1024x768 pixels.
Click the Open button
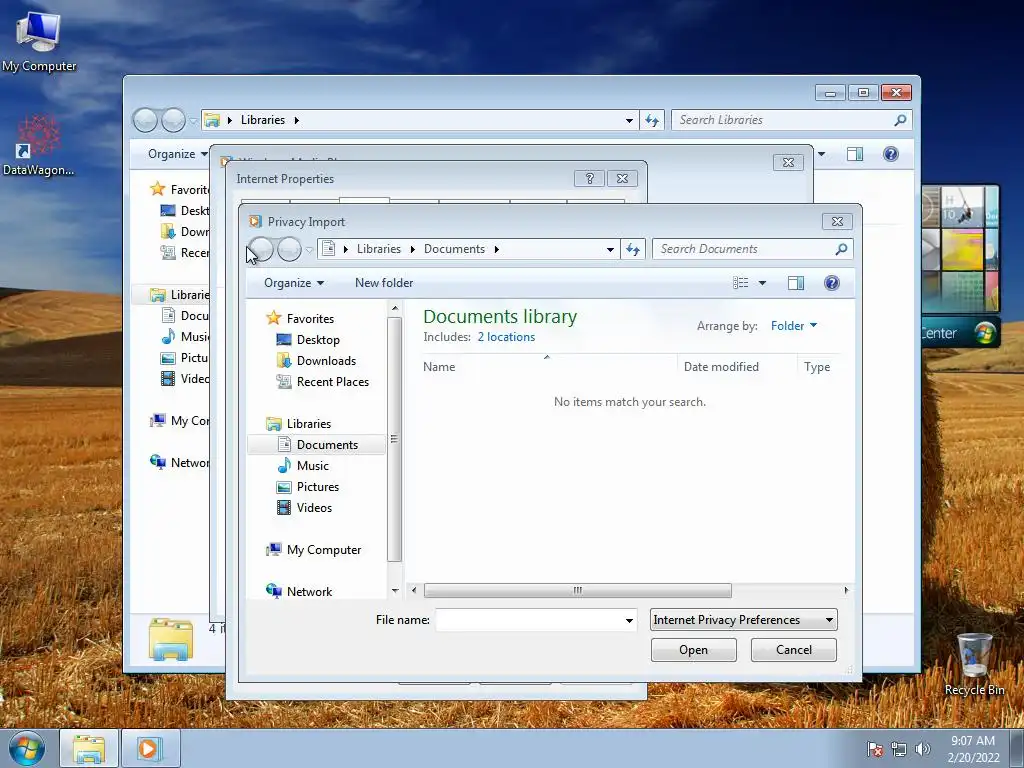694,650
